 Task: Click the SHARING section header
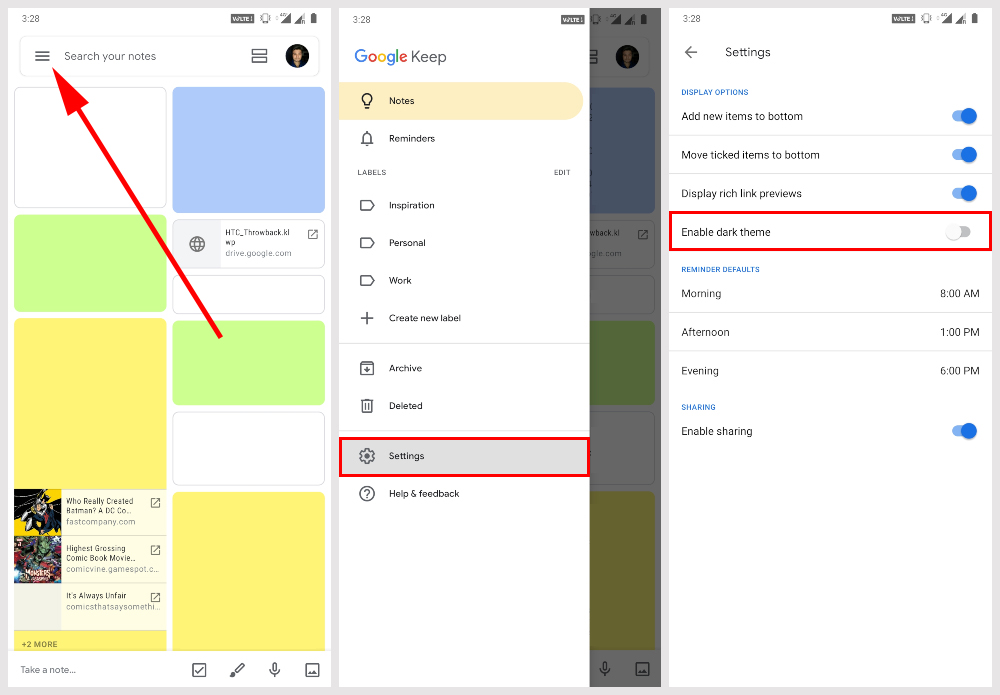[698, 407]
